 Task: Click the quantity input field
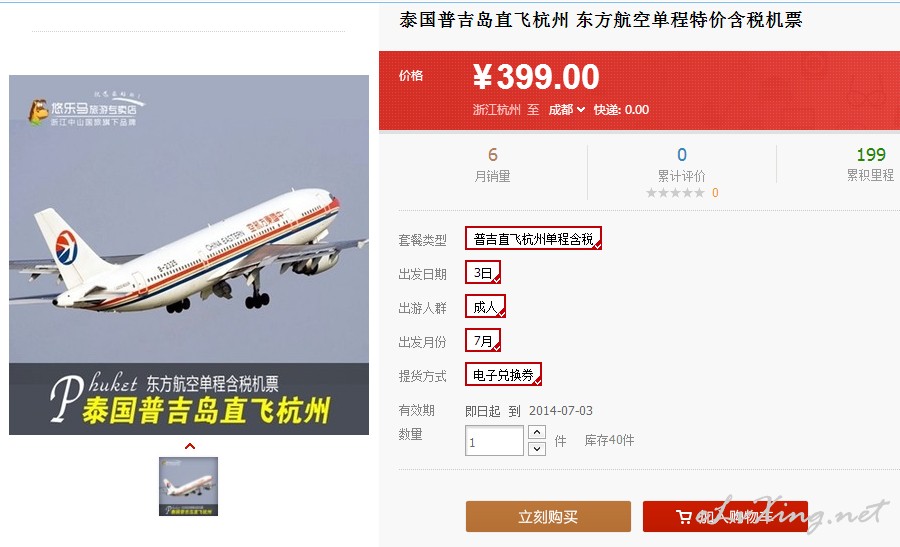point(494,440)
